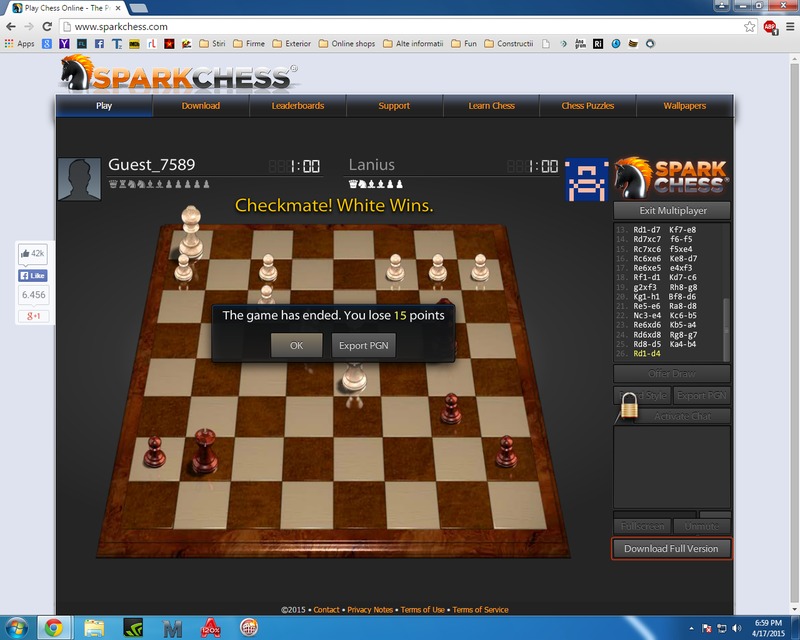Click the Google +1 button
Screen dimensions: 800x640
pos(33,316)
